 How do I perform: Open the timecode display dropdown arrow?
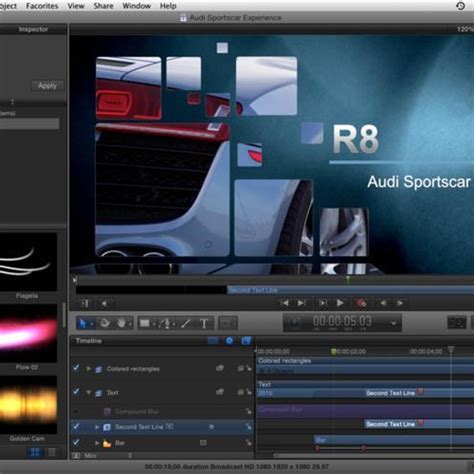click(x=394, y=323)
